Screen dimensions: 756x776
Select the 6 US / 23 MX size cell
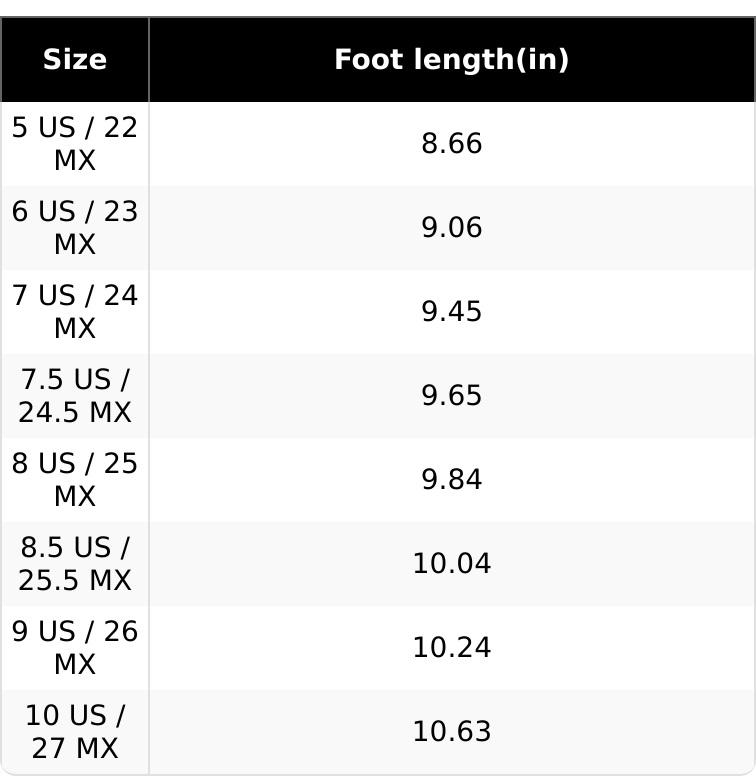click(75, 228)
